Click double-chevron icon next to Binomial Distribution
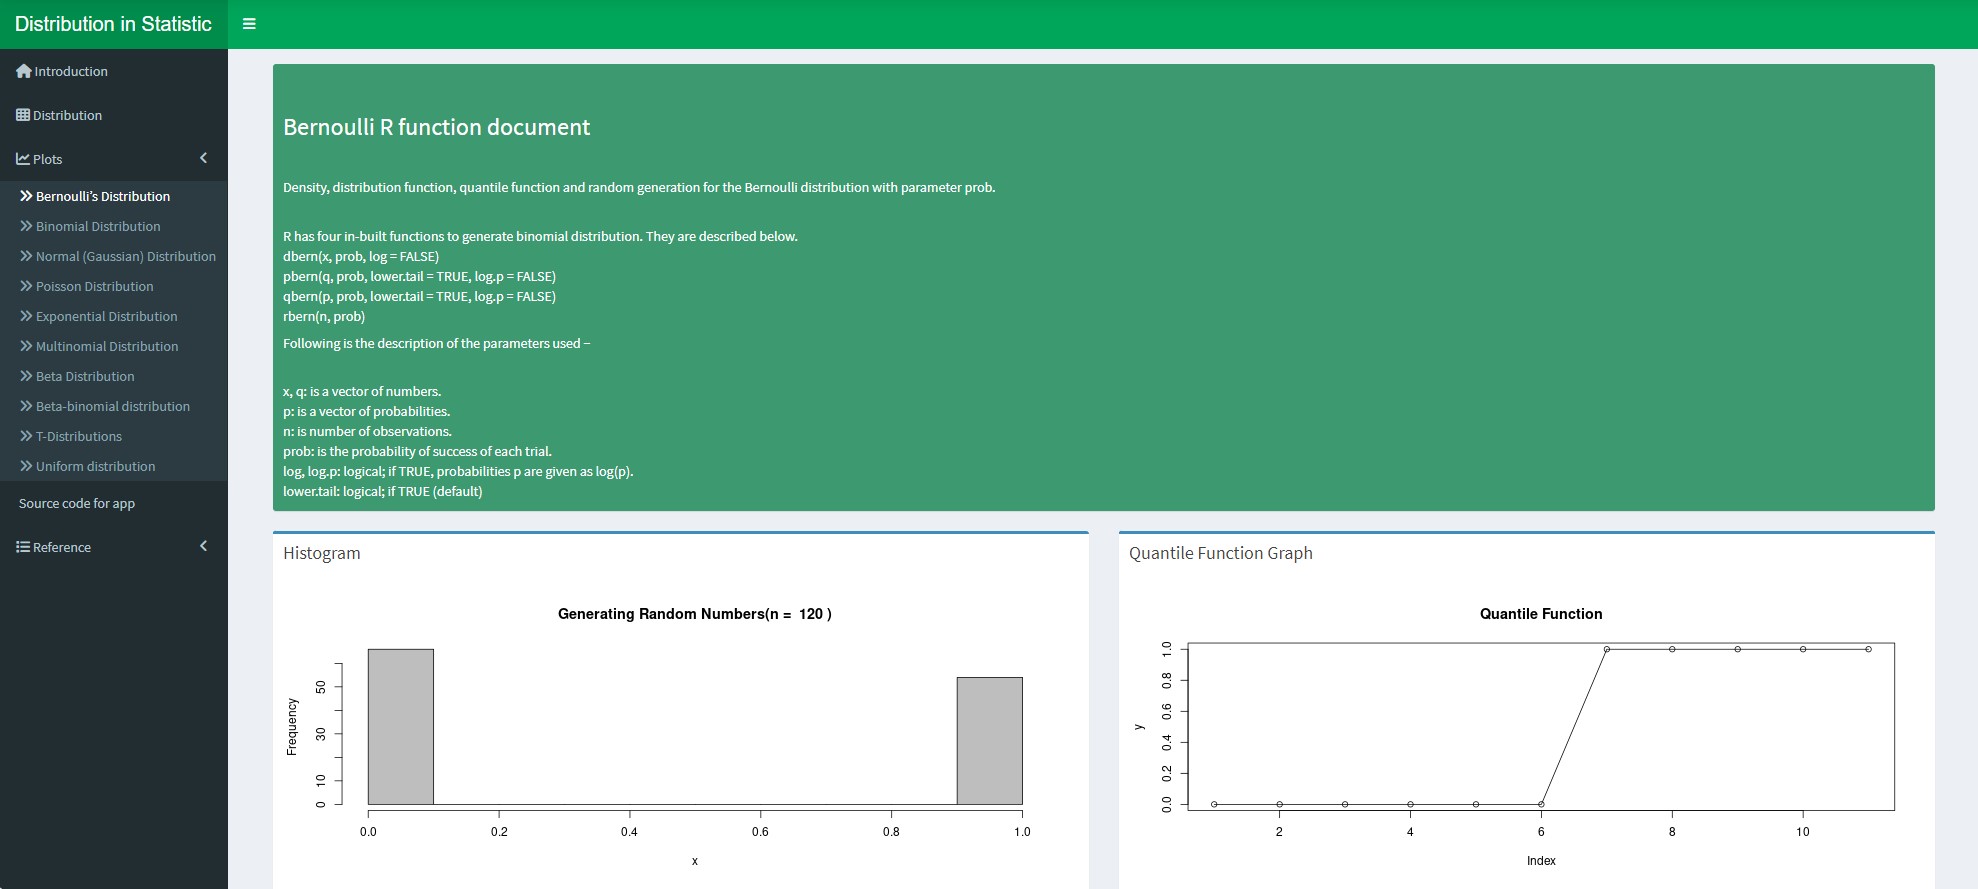Screen dimensions: 1978x889 [x=26, y=226]
